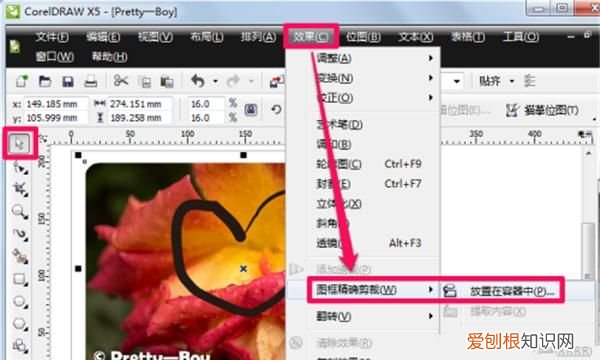Select the Rectangle tool
This screenshot has height=360, width=600.
tap(20, 279)
